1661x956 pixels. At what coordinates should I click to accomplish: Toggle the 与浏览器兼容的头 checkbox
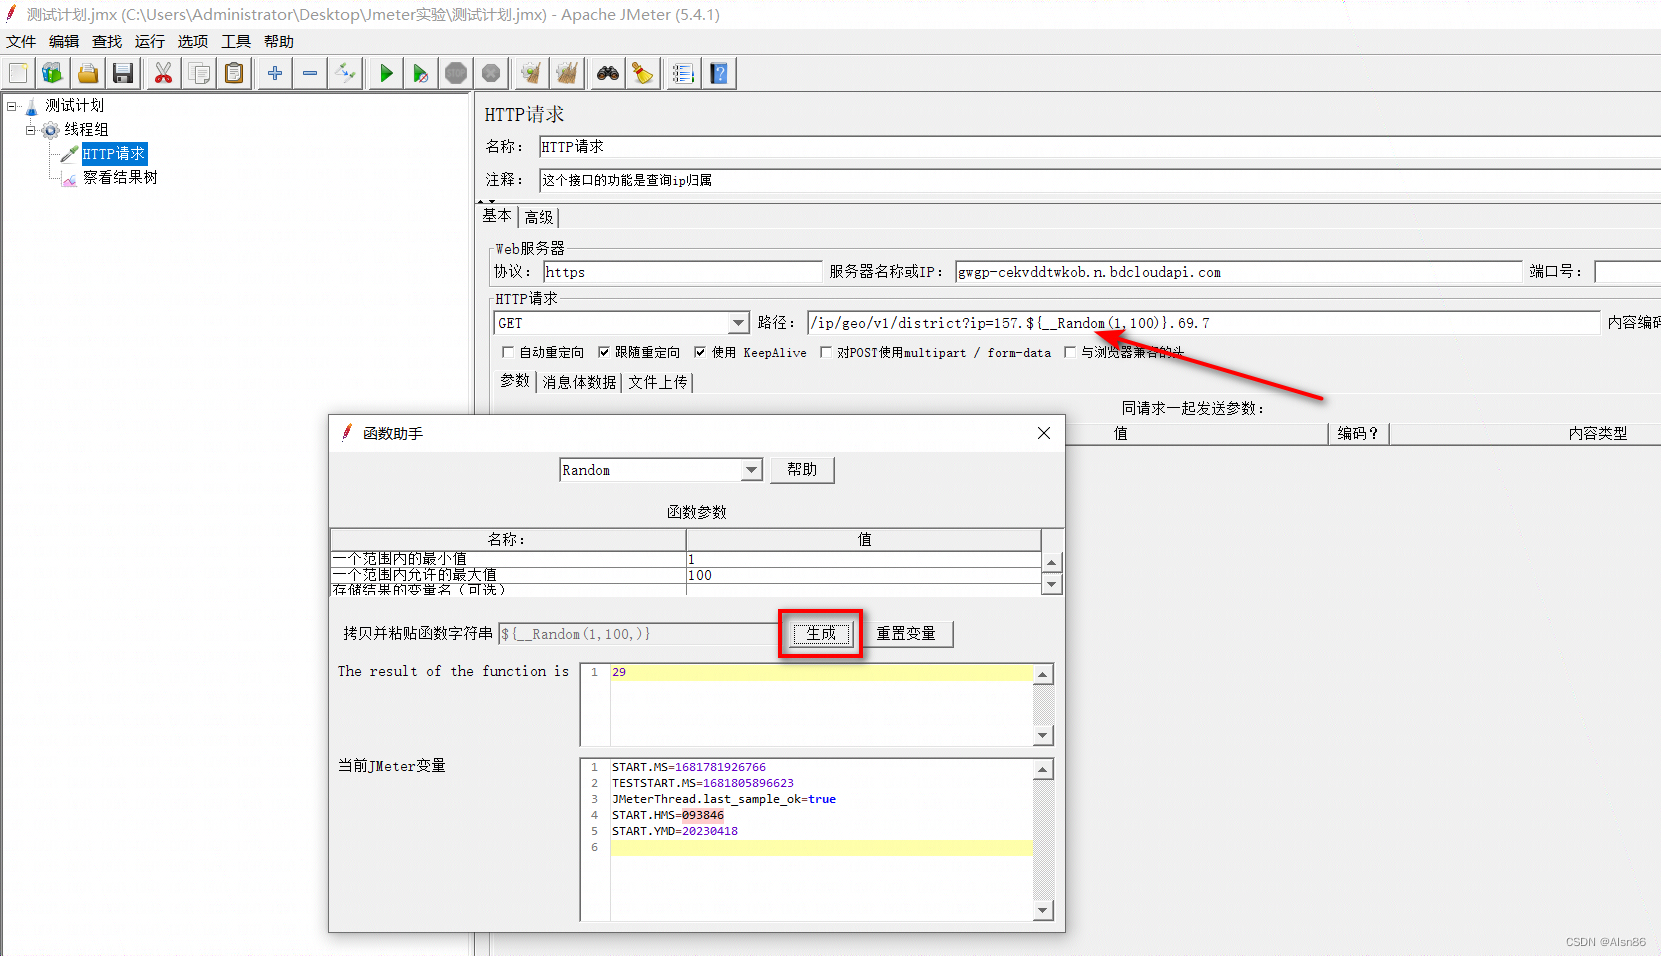(1070, 352)
